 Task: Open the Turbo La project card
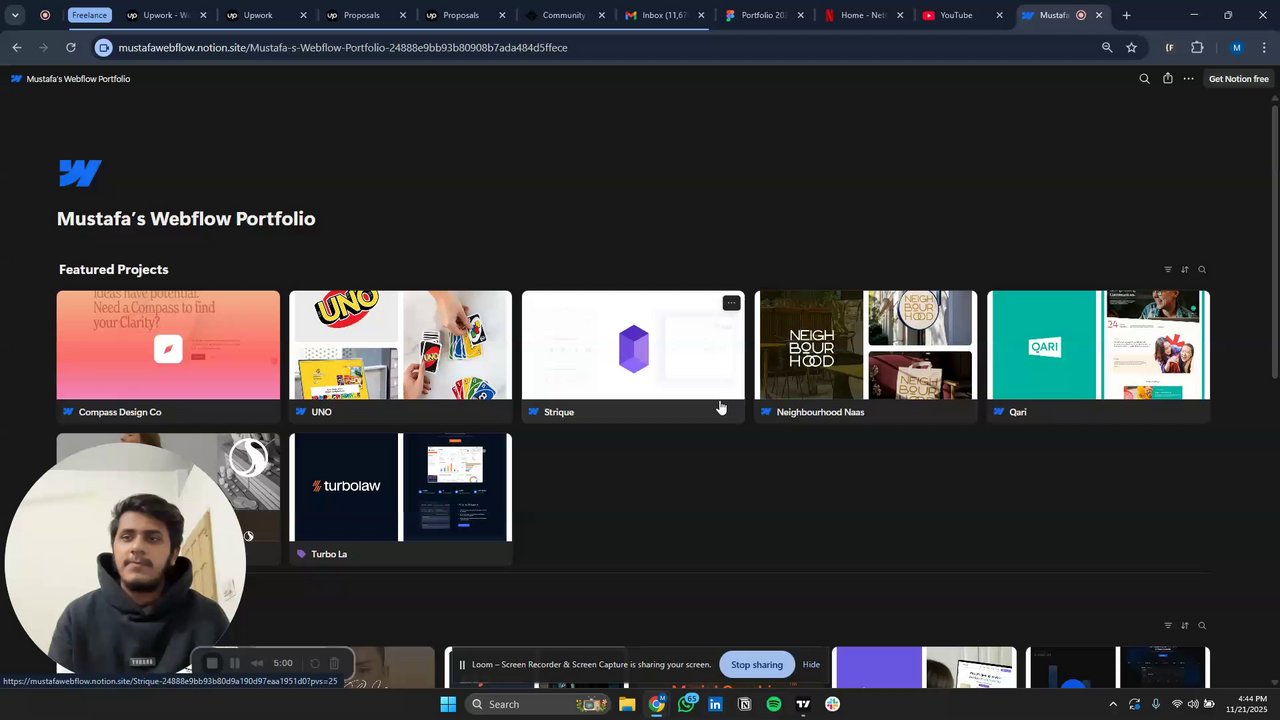click(400, 499)
